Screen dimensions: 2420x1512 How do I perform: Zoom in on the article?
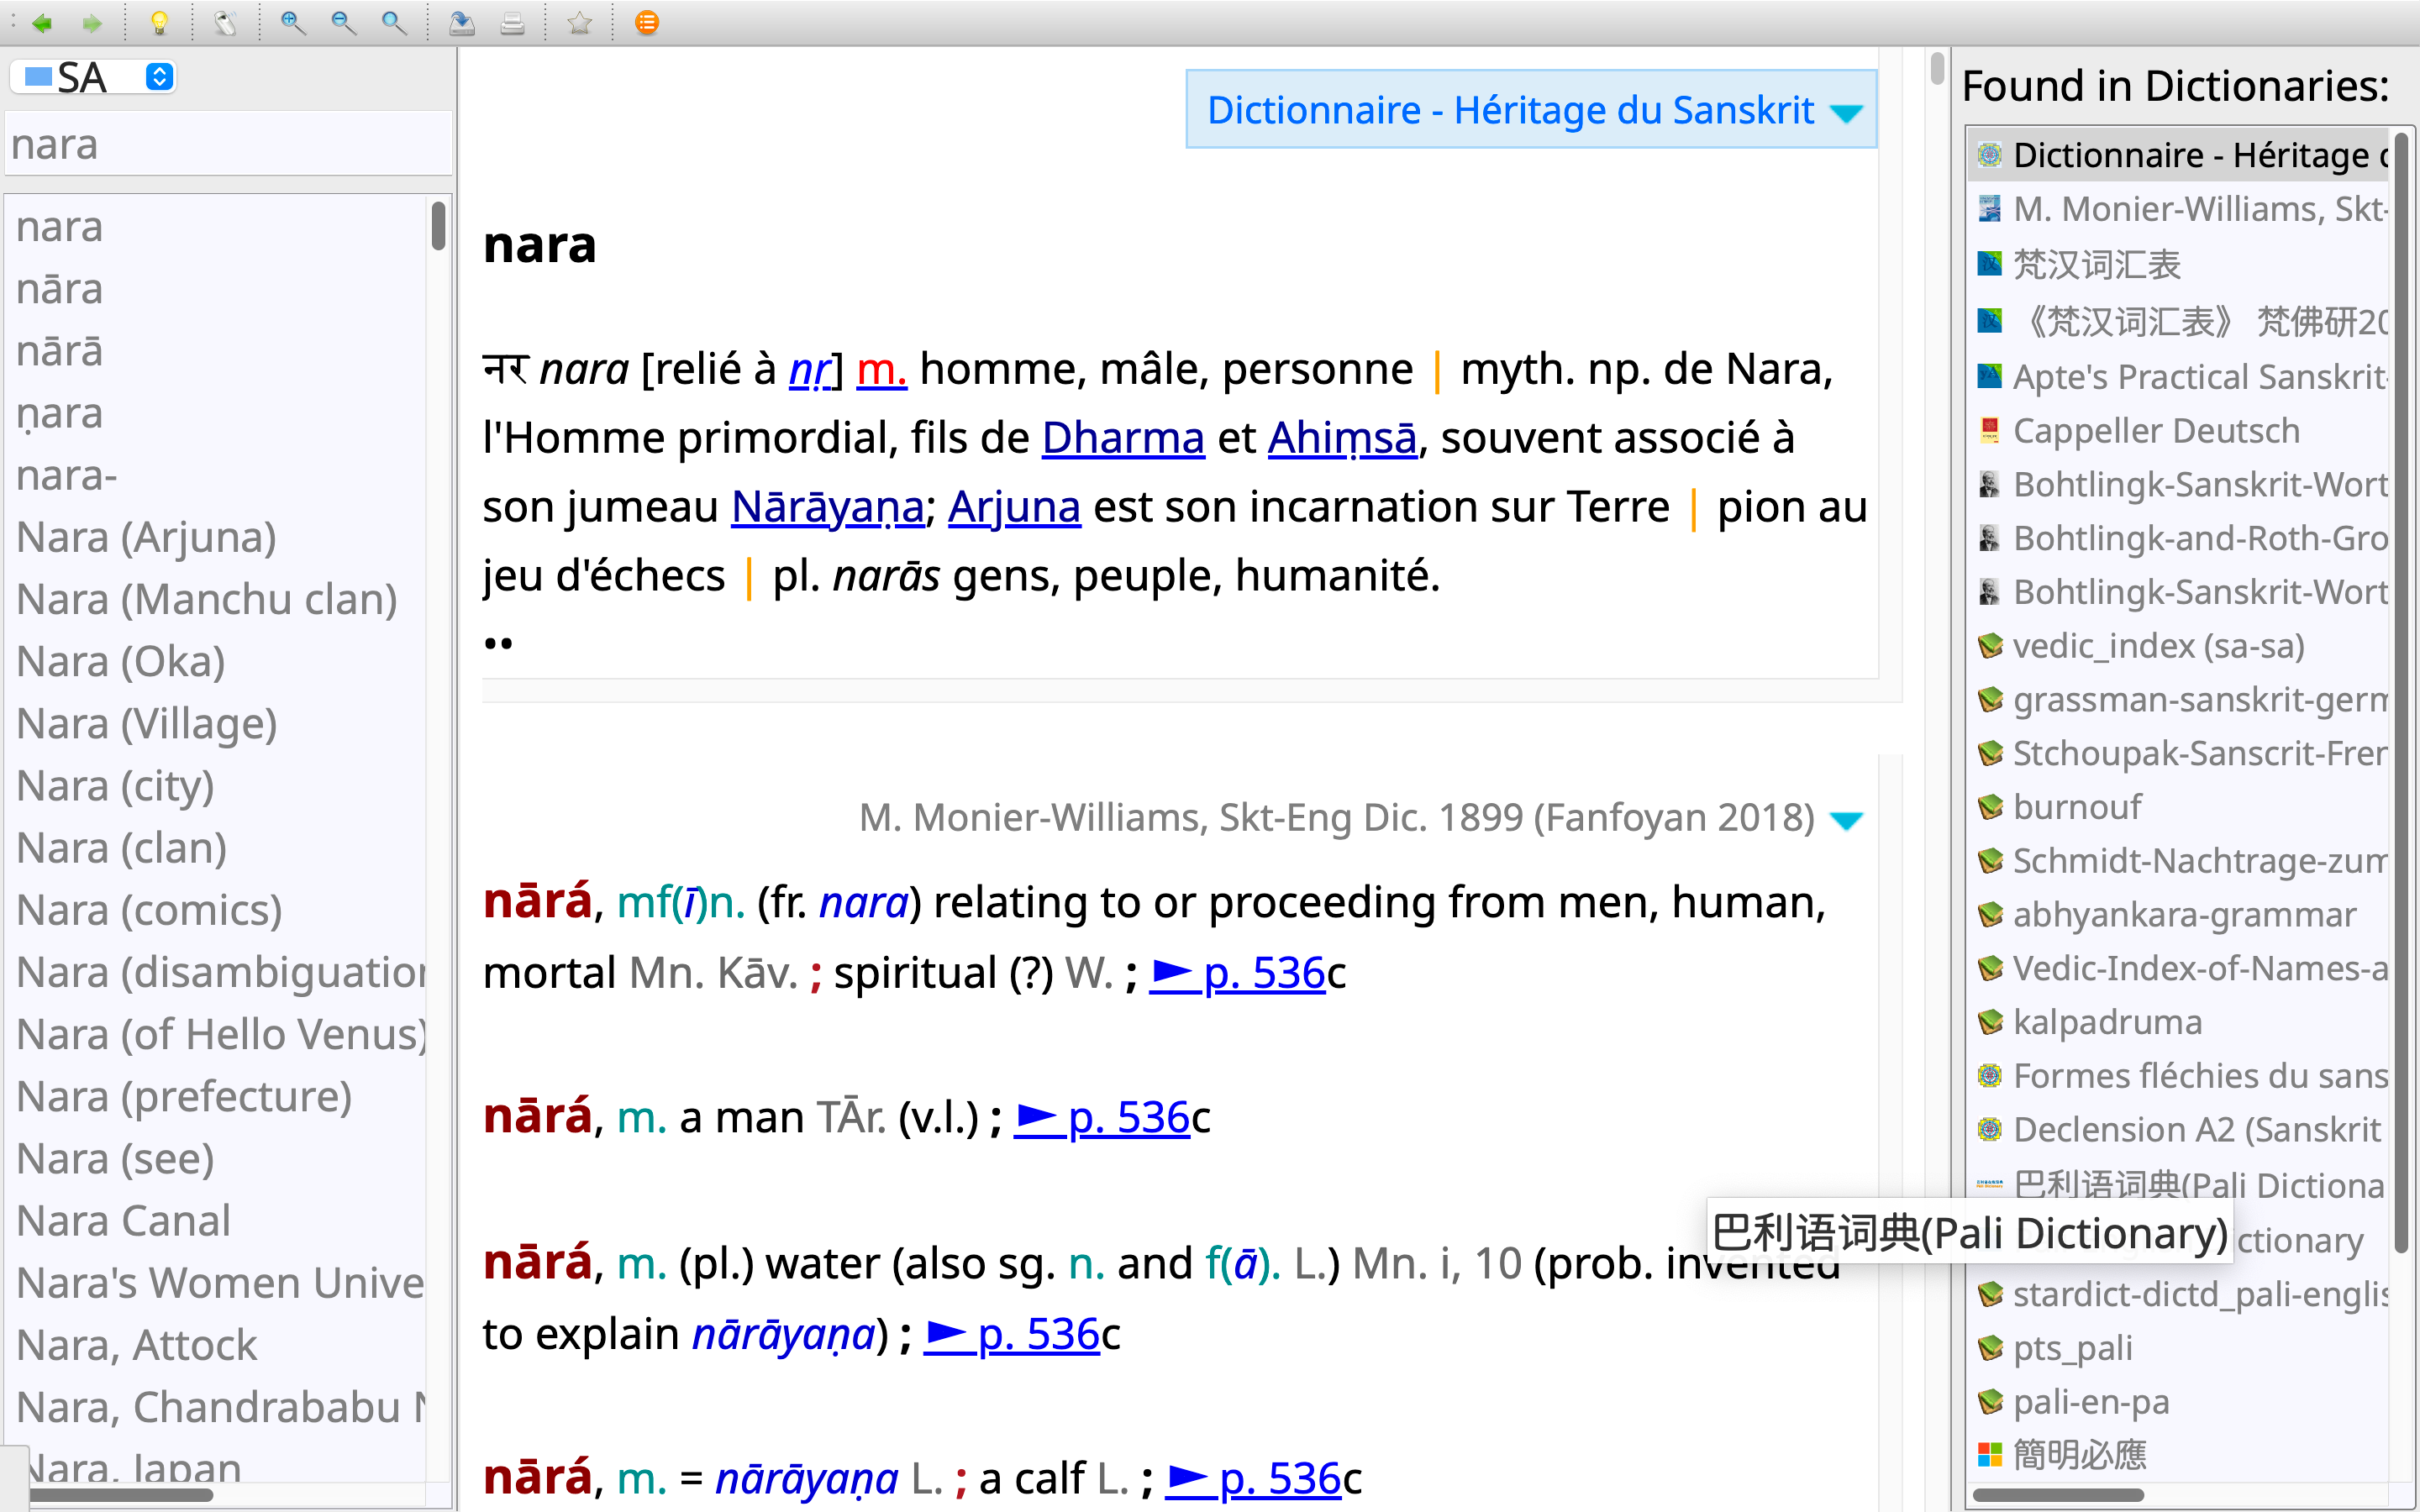point(292,23)
